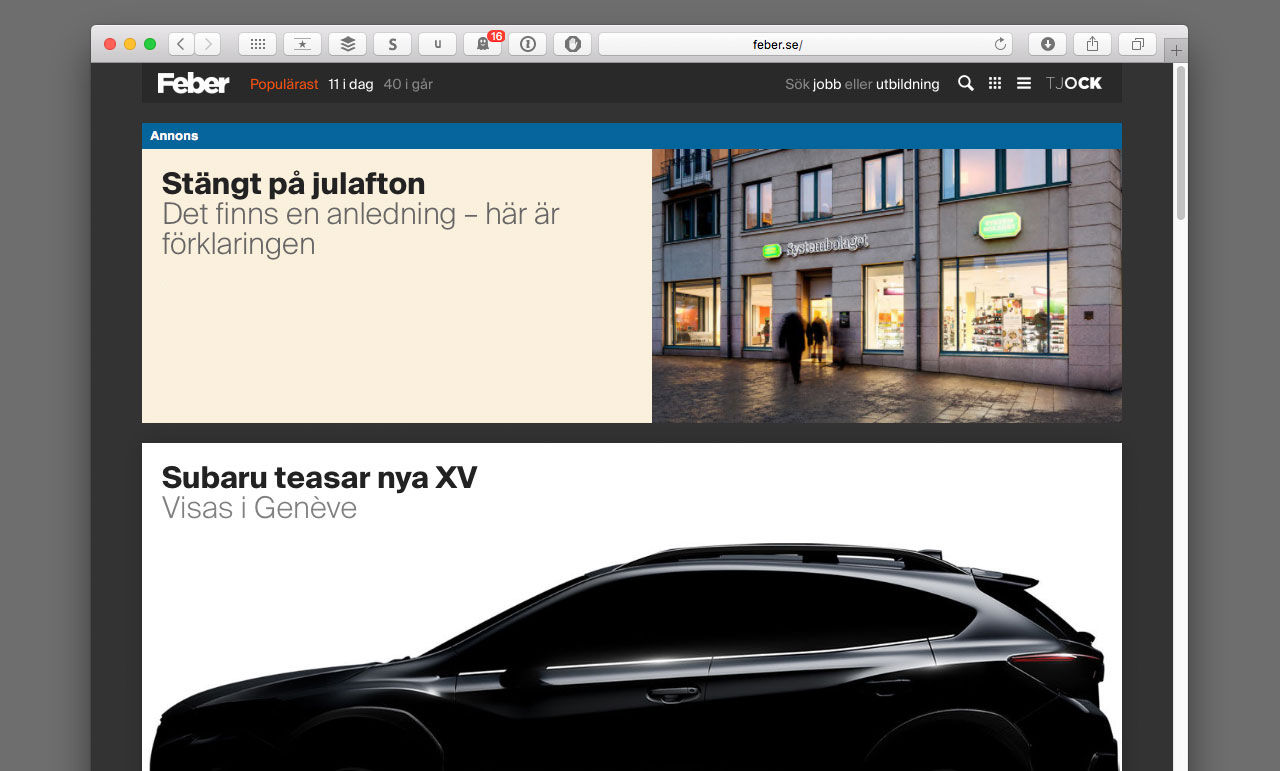This screenshot has width=1280, height=771.
Task: Click the shield-shaped blocker extension icon
Action: click(572, 44)
